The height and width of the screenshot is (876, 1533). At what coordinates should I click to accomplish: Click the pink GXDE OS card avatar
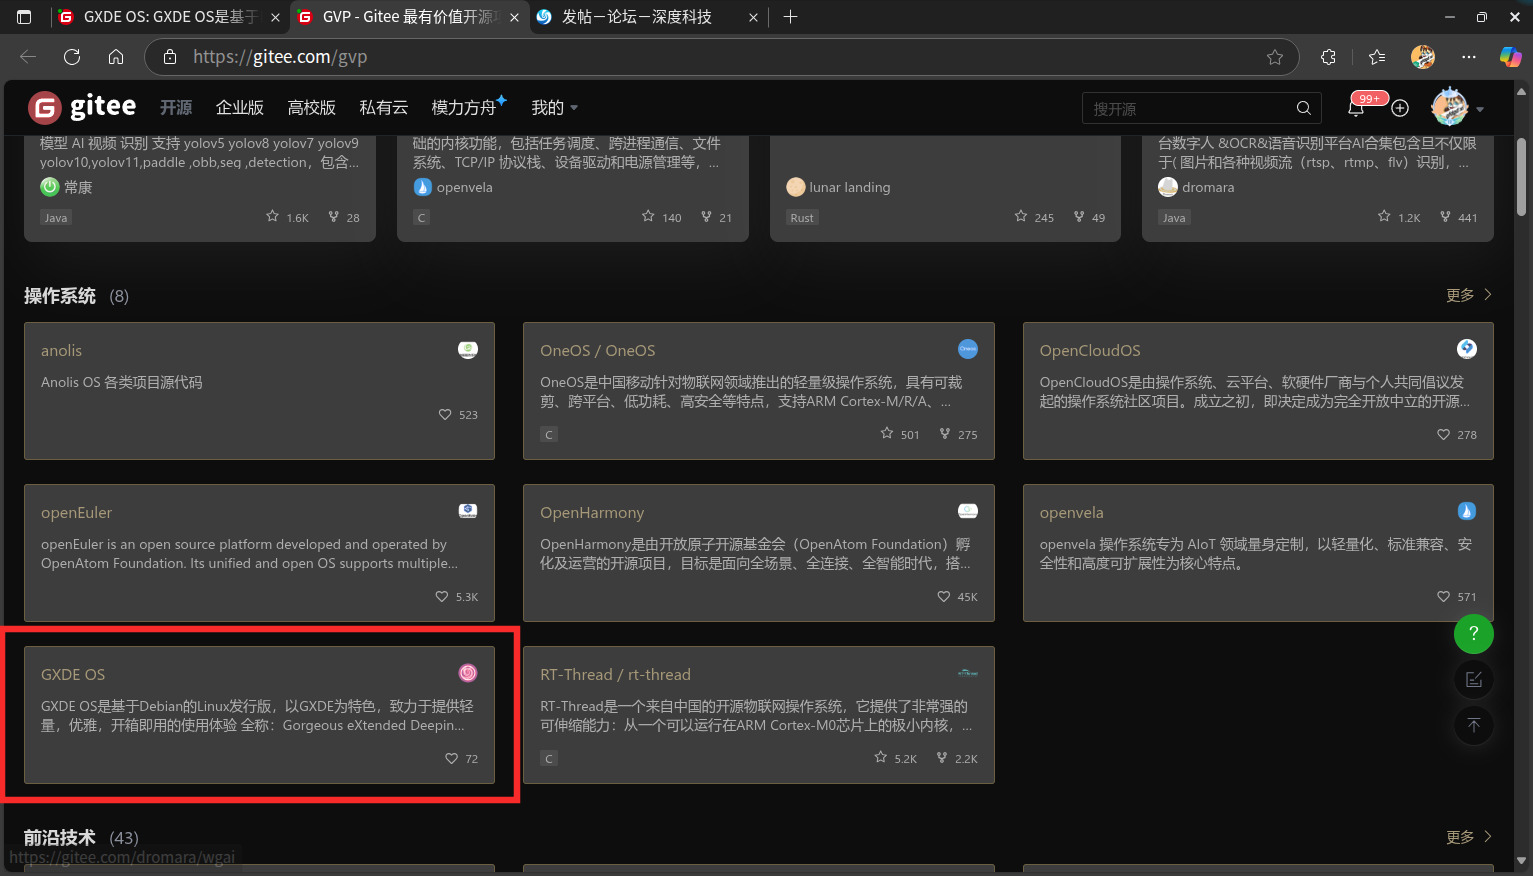(x=468, y=673)
